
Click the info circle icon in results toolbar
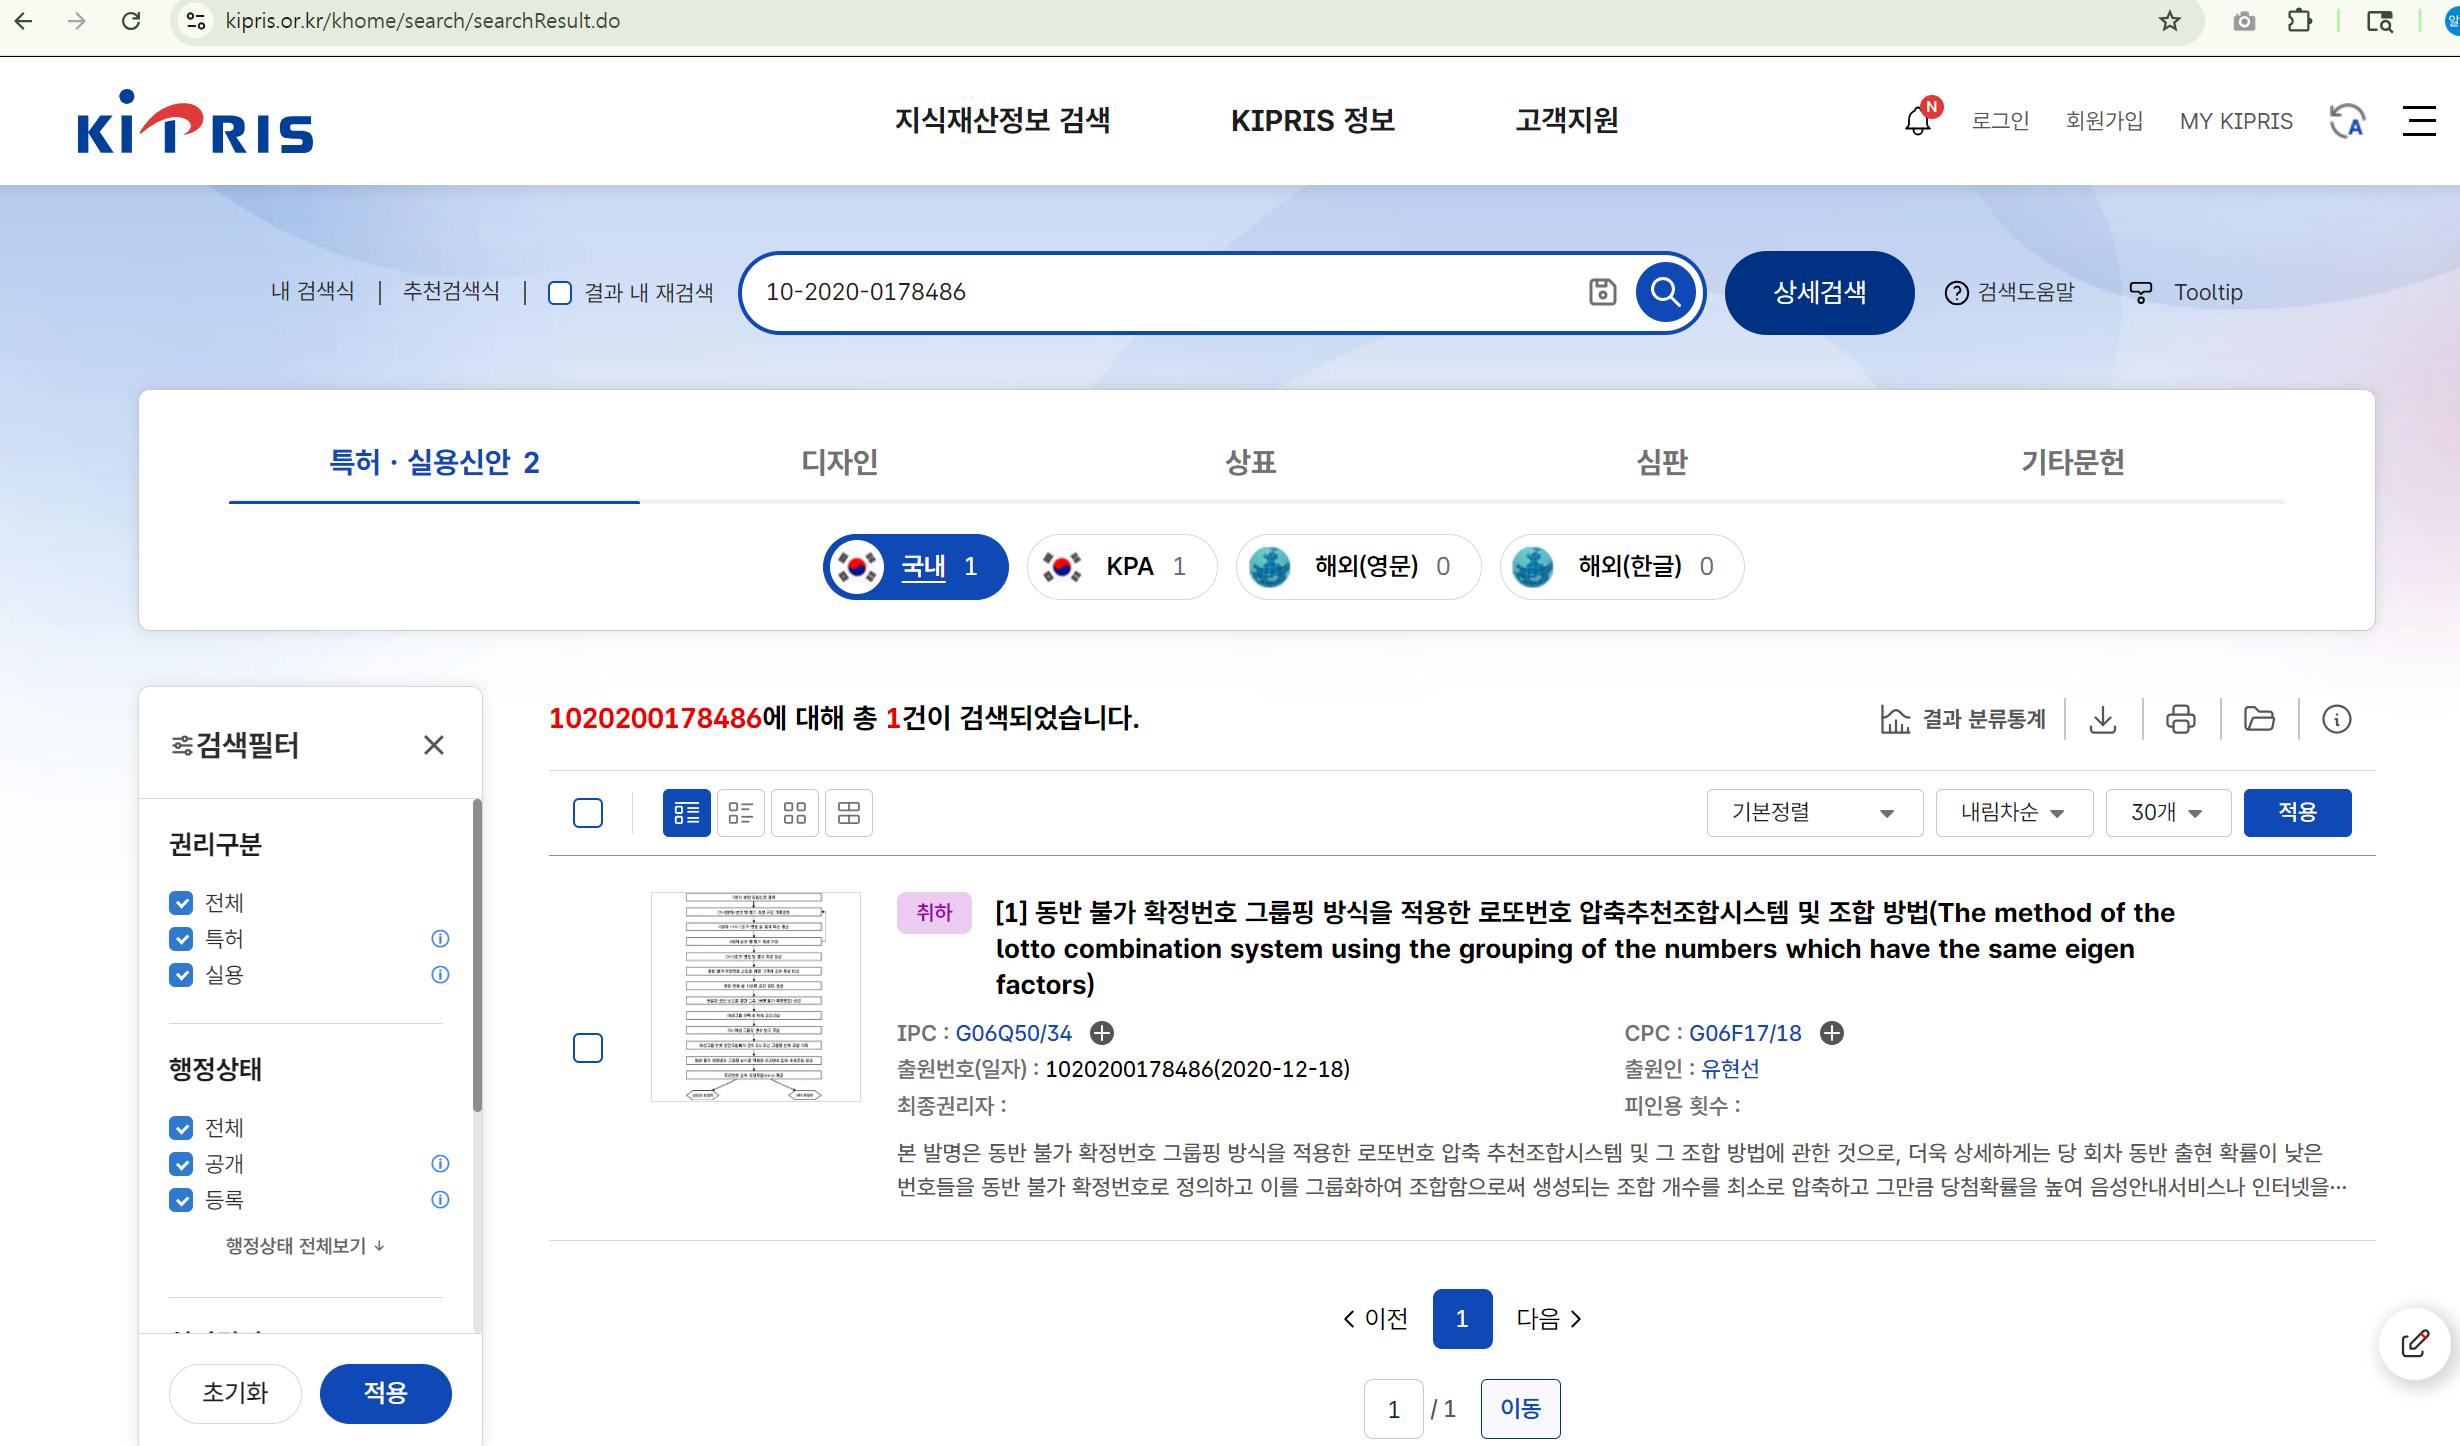[2337, 719]
